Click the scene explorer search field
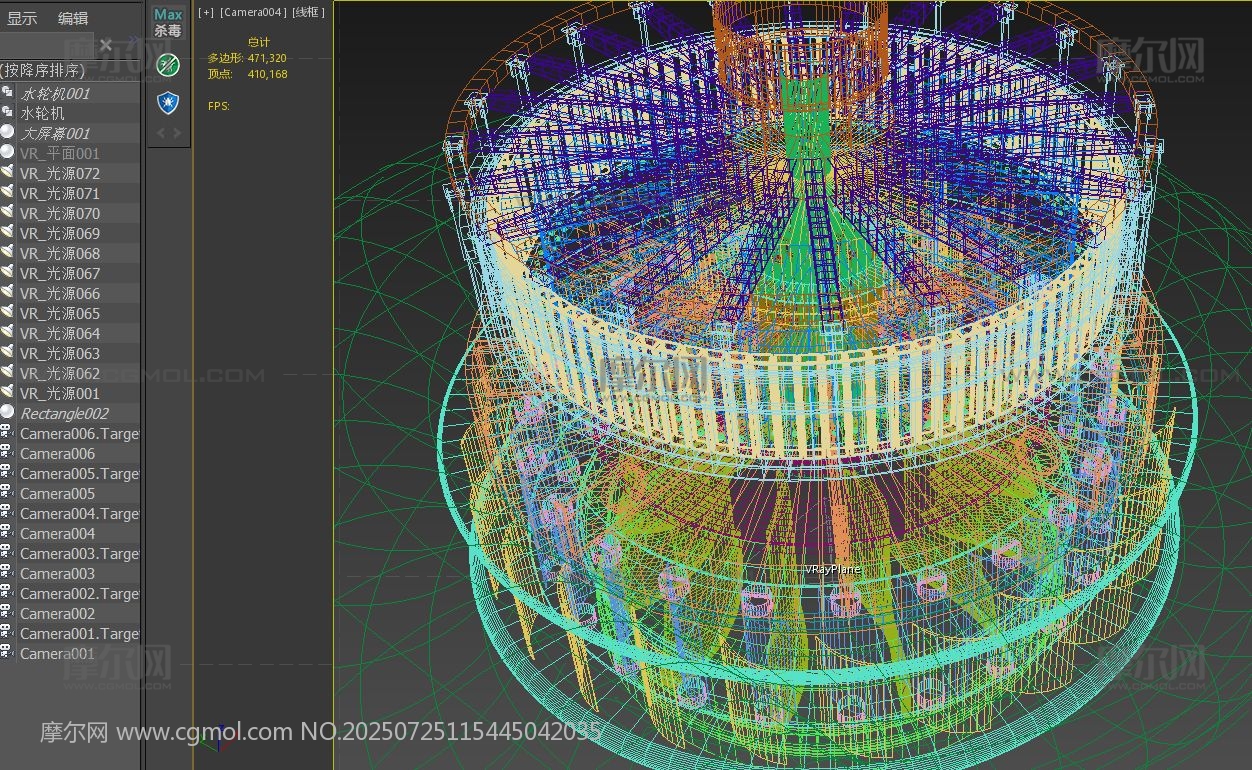 click(x=46, y=45)
